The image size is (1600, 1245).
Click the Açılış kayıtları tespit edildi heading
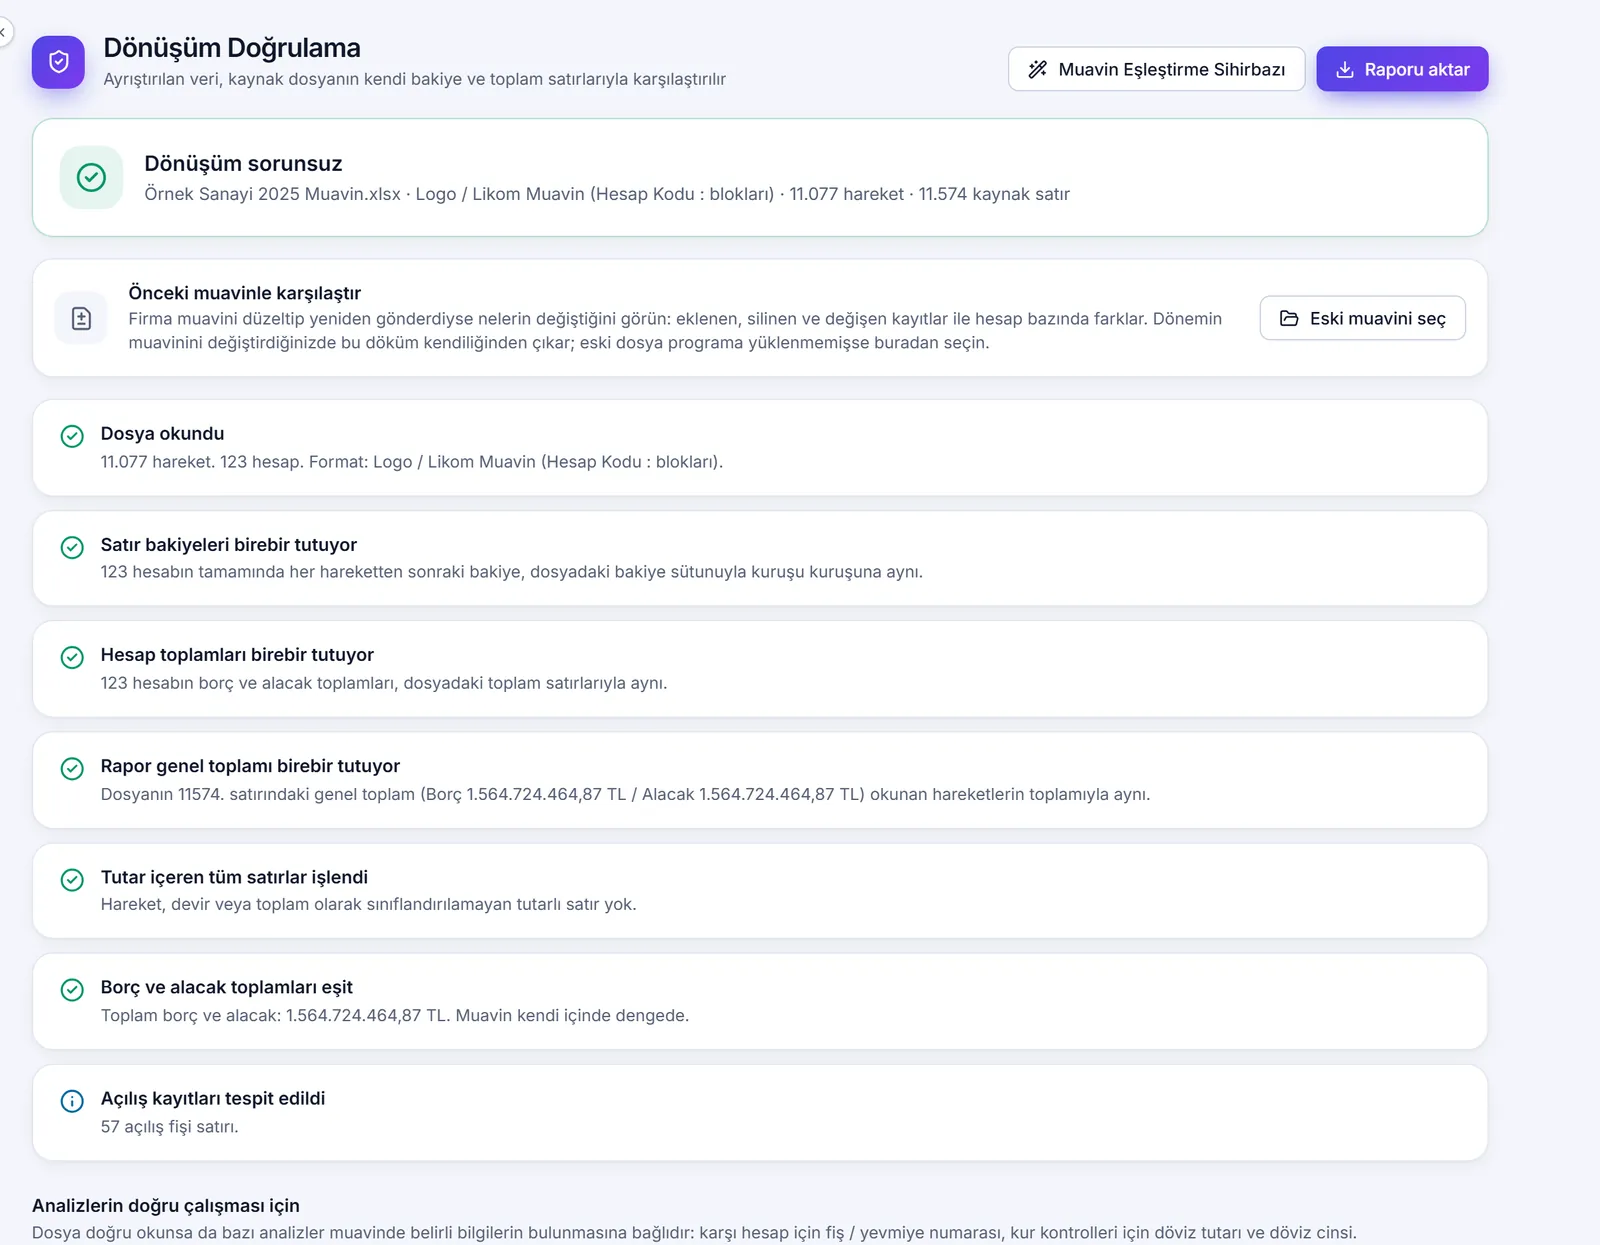click(x=212, y=1098)
